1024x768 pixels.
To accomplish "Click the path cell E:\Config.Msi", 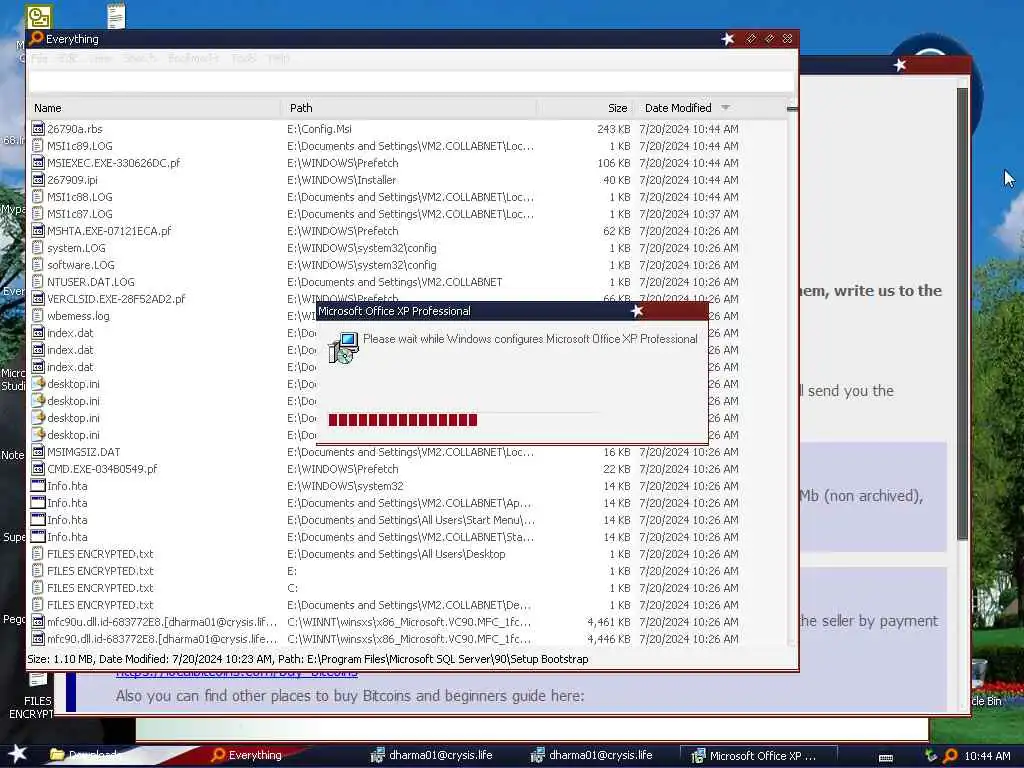I will [319, 129].
